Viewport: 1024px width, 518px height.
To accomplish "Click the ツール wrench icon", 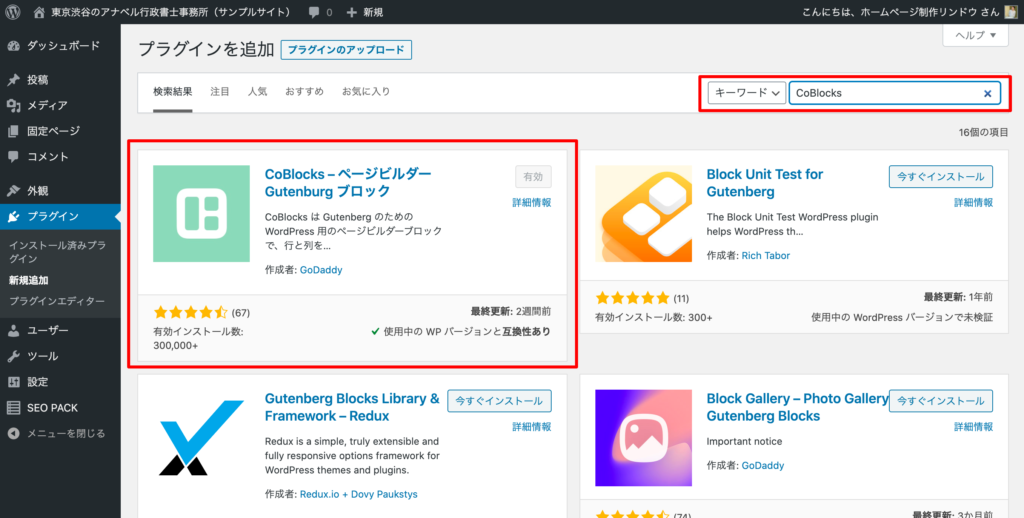I will (x=13, y=356).
